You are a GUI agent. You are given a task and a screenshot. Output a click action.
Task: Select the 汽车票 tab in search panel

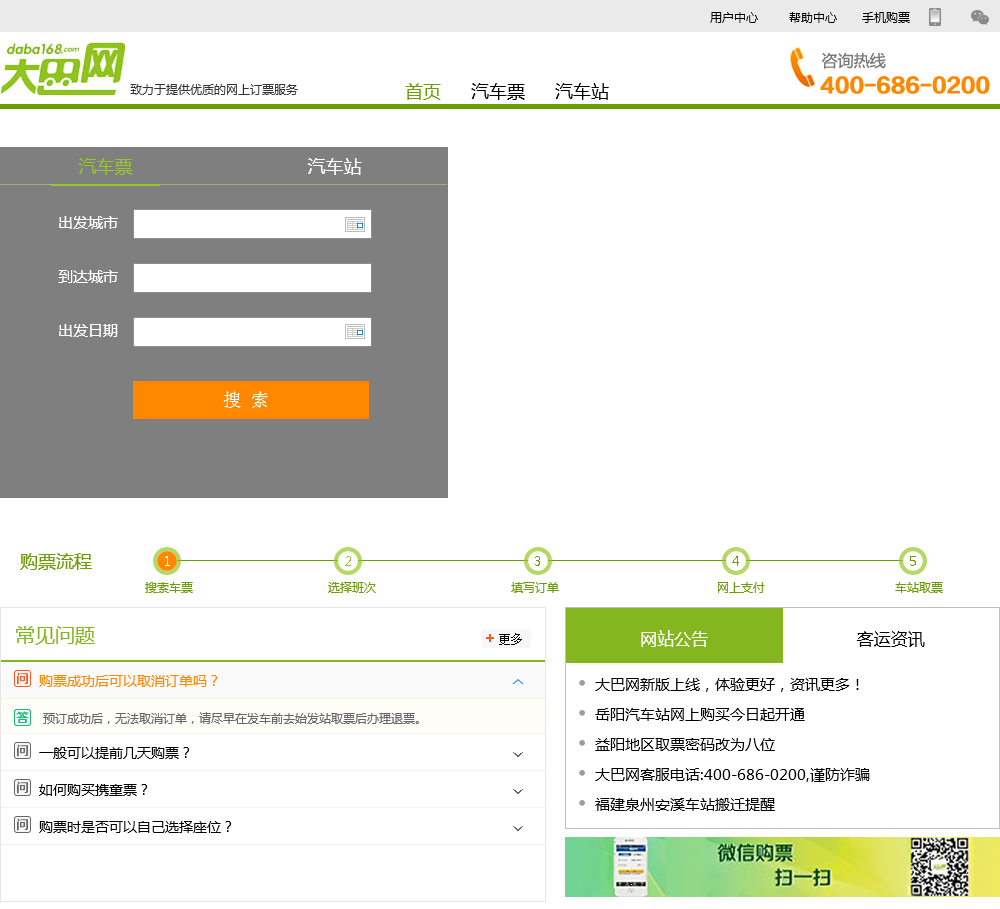pyautogui.click(x=105, y=166)
